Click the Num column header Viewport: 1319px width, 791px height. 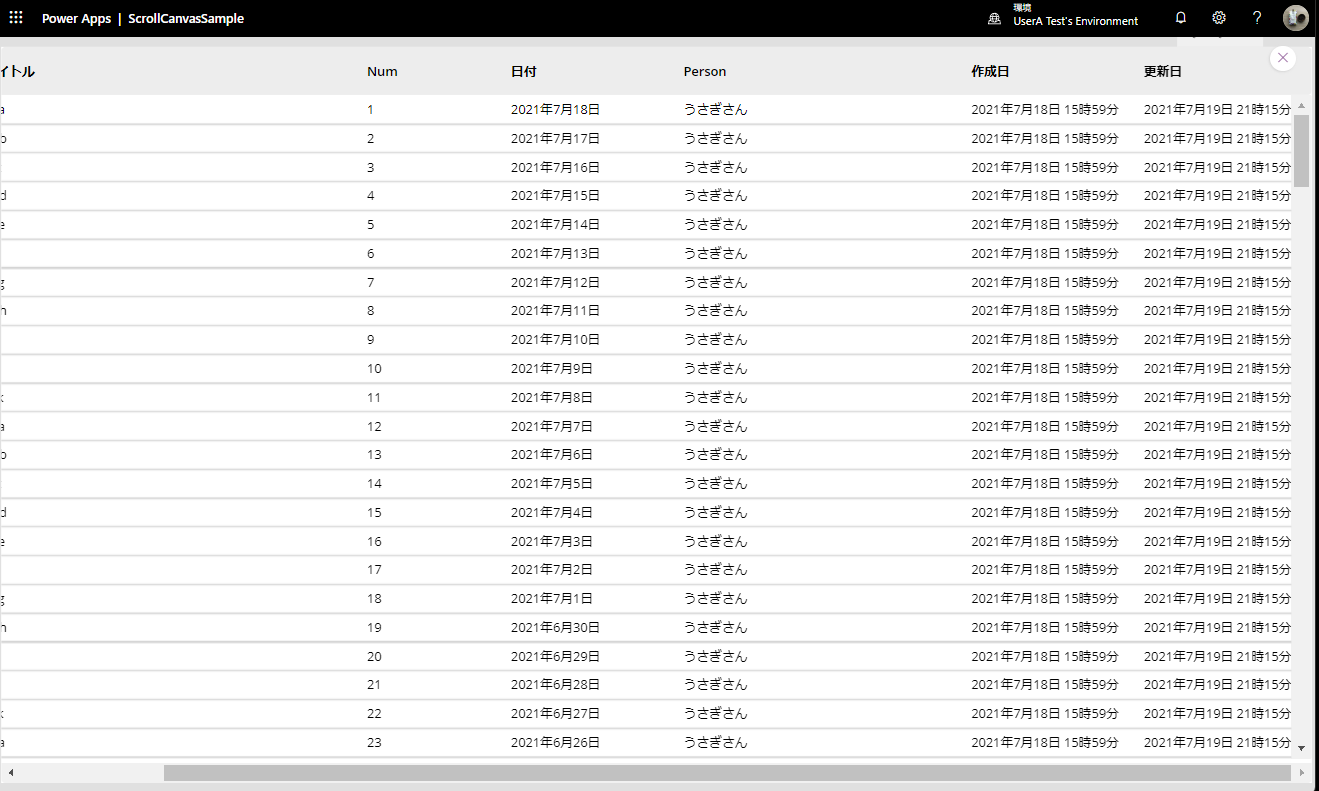click(x=382, y=72)
